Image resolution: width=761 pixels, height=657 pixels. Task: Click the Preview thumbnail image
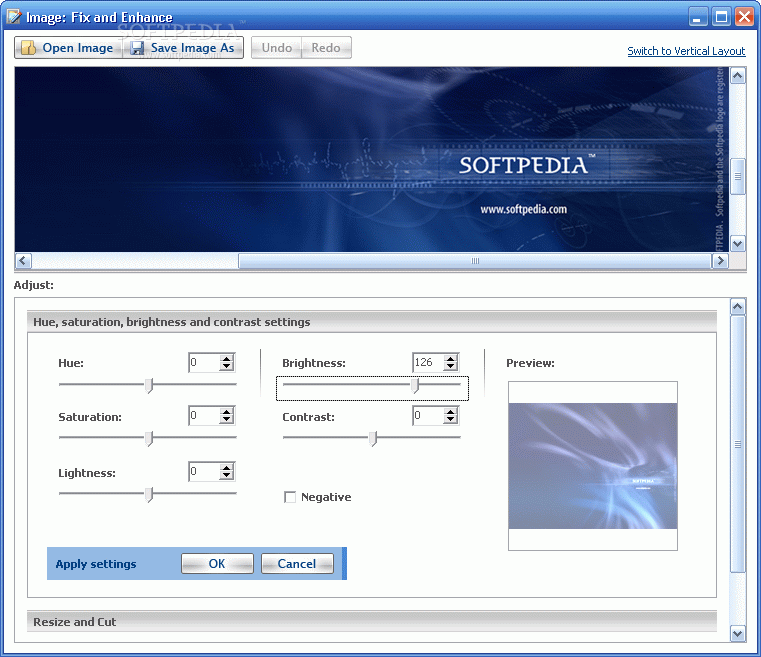593,466
